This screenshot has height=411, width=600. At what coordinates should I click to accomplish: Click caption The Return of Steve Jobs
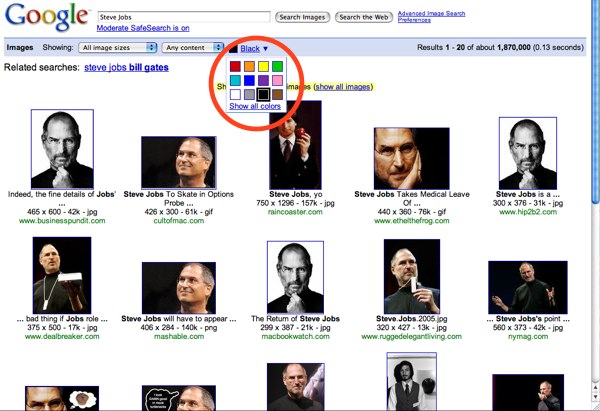pos(295,318)
